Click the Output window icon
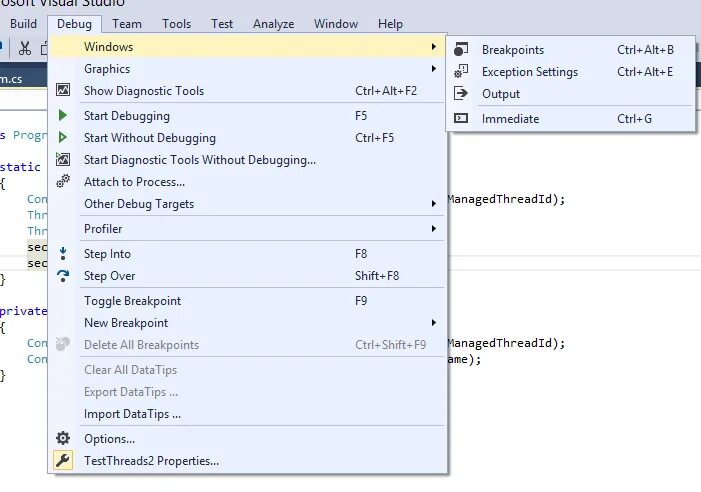 pyautogui.click(x=461, y=93)
